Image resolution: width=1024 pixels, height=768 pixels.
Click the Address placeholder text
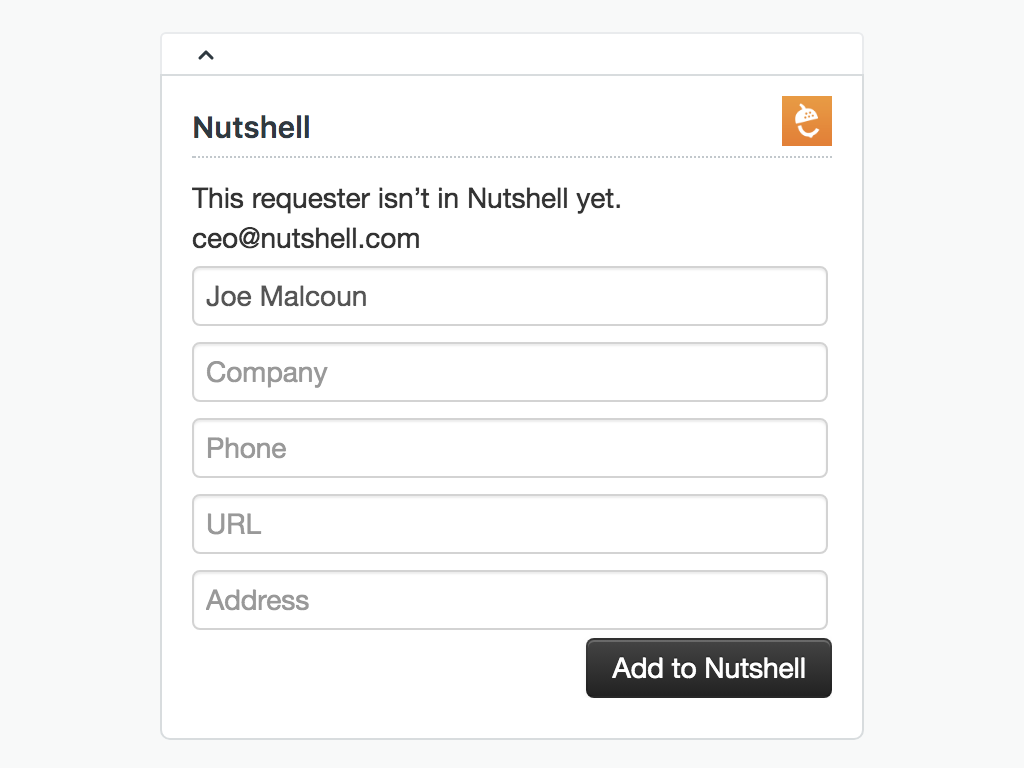[257, 600]
